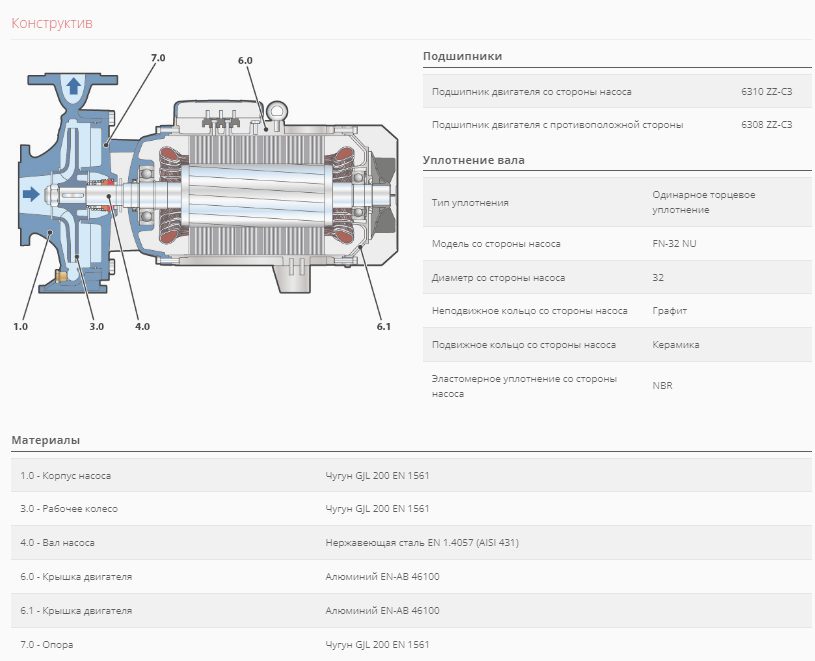815x661 pixels.
Task: Click the pump cross-section diagram
Action: [x=208, y=192]
